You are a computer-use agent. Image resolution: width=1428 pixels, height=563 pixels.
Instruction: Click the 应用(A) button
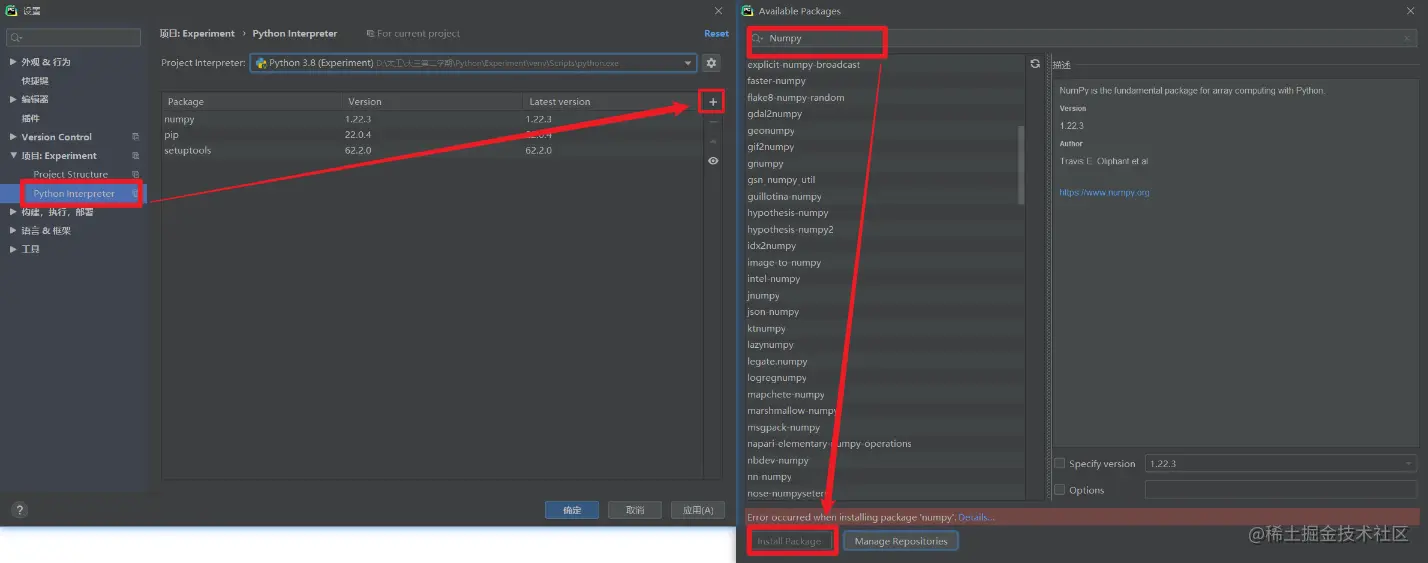coord(698,510)
